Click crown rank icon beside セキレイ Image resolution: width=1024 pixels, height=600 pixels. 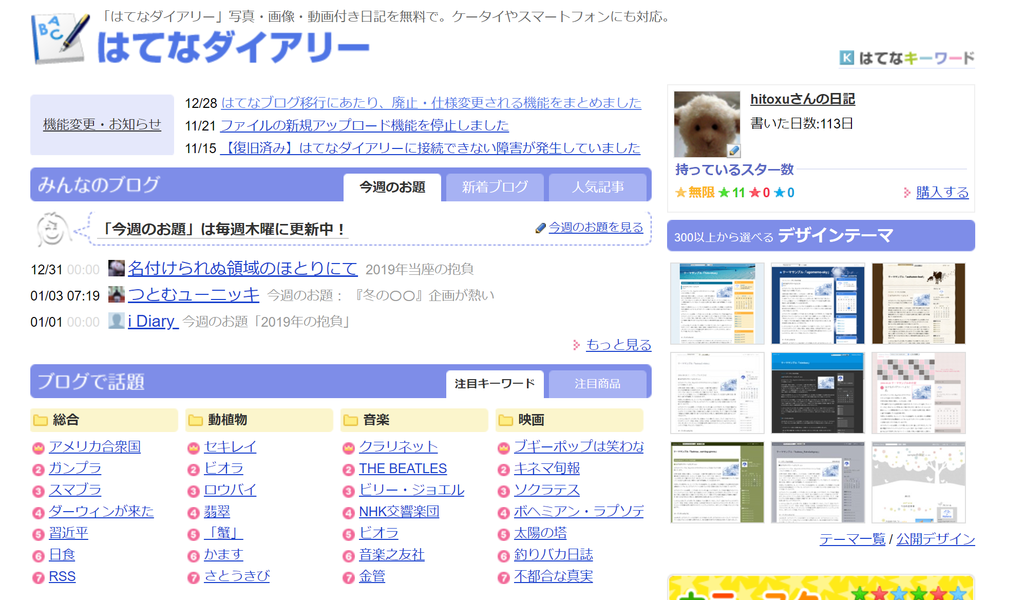193,448
